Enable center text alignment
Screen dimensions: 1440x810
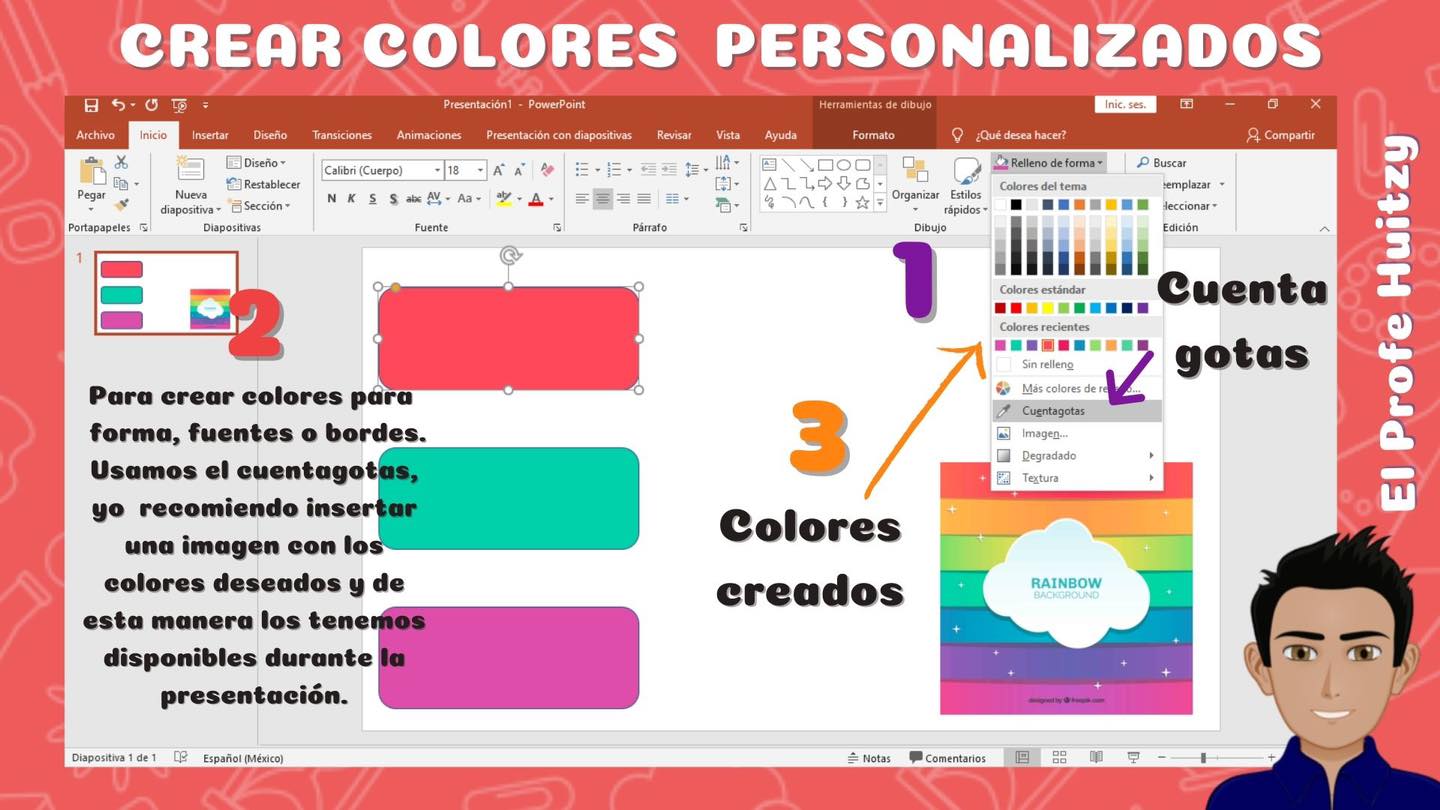(x=602, y=199)
